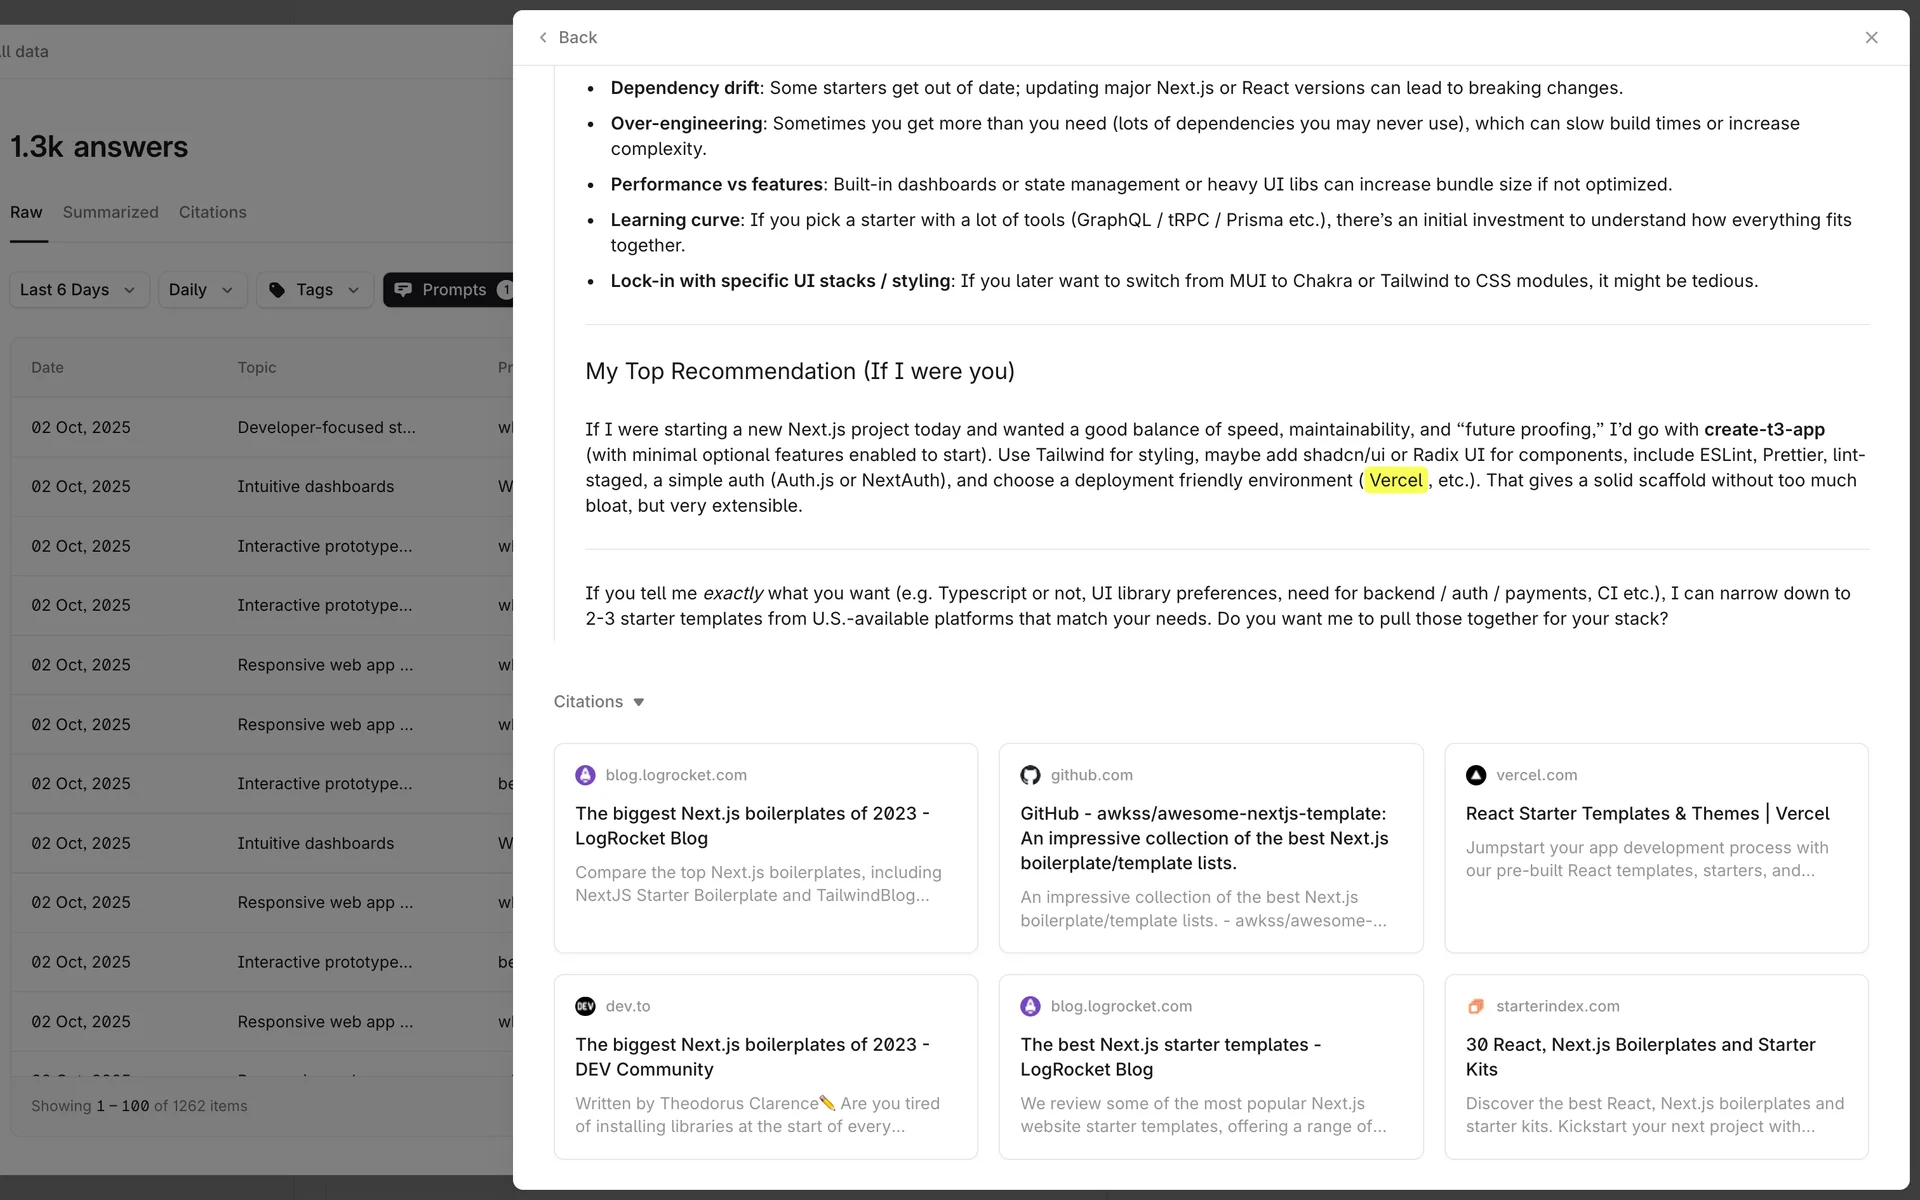Click the LogRocket favicon on boilerplates citation

[585, 775]
